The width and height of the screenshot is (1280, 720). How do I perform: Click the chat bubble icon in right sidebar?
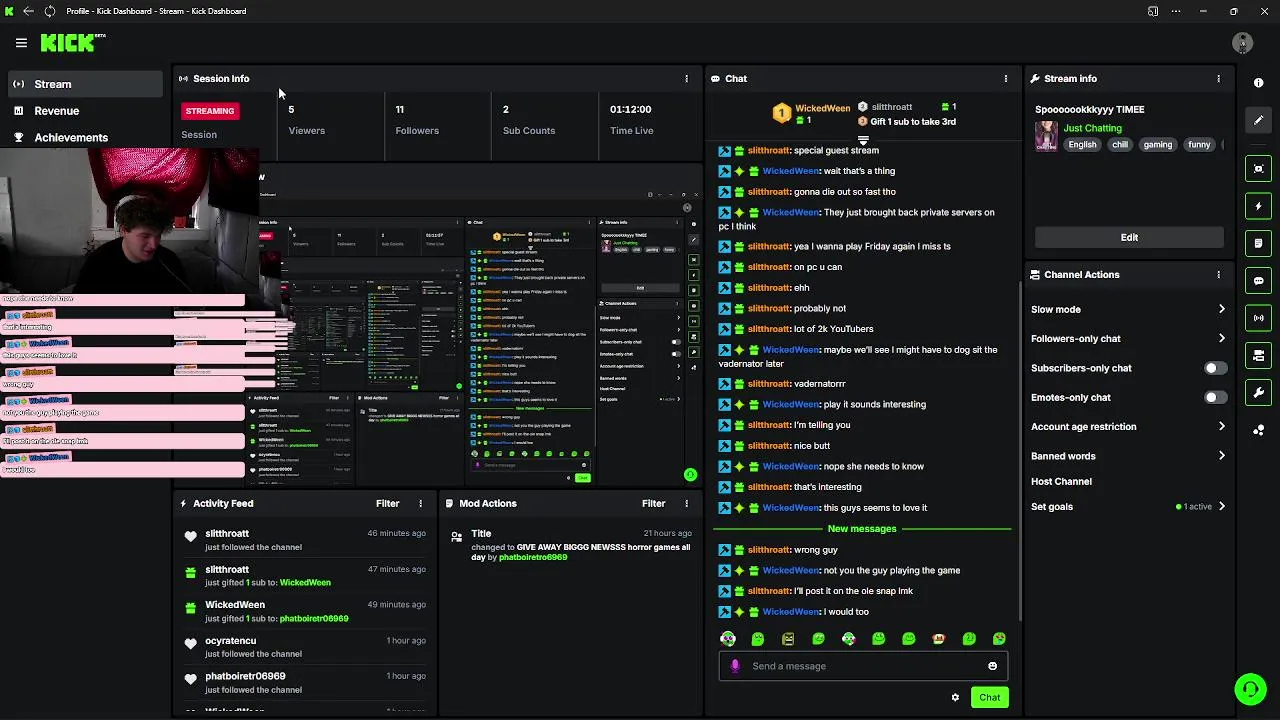click(x=1259, y=281)
